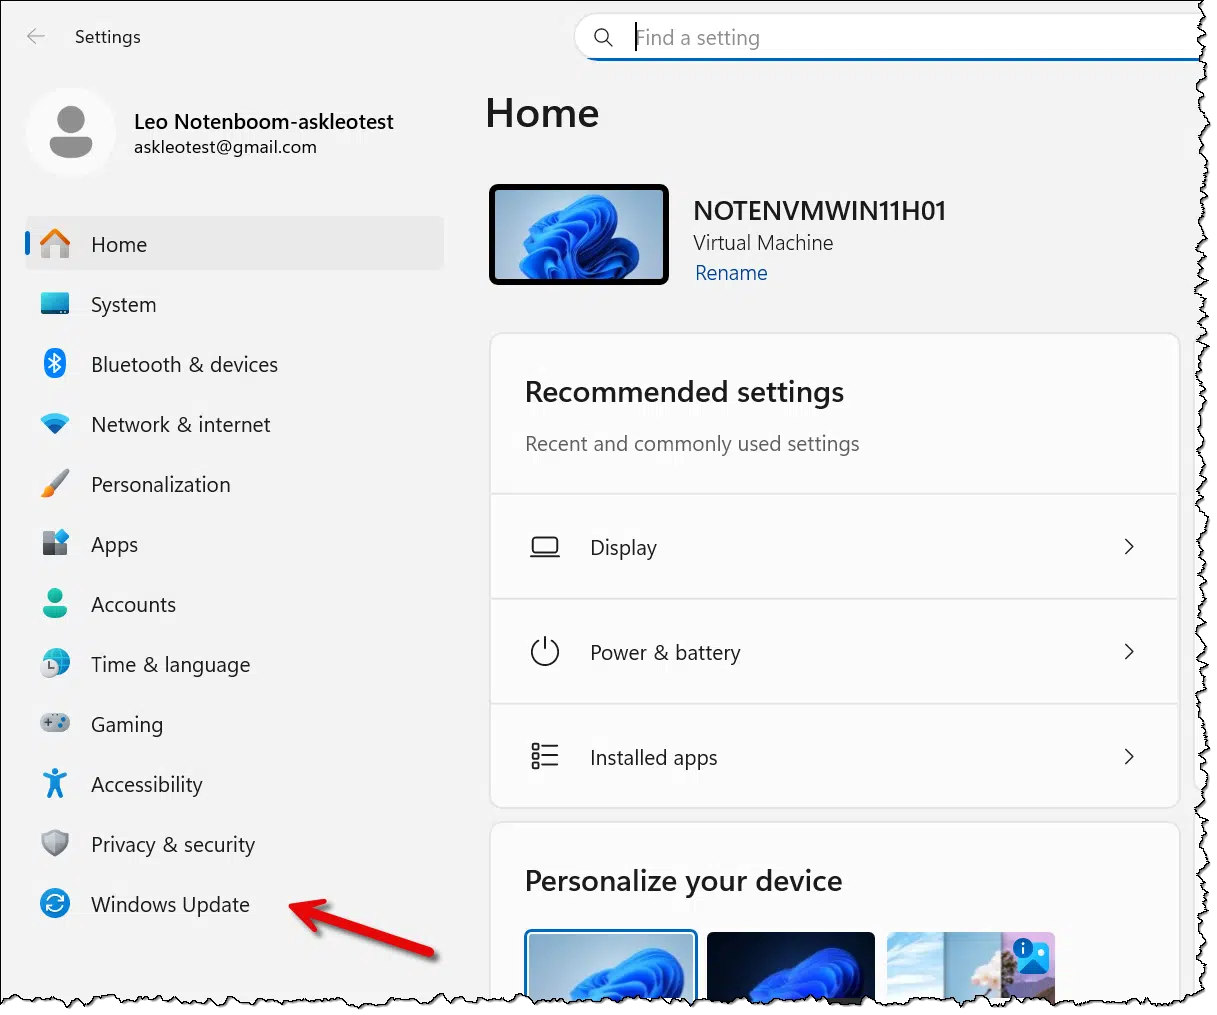Click the System monitor icon
Image resolution: width=1217 pixels, height=1015 pixels.
pyautogui.click(x=55, y=304)
